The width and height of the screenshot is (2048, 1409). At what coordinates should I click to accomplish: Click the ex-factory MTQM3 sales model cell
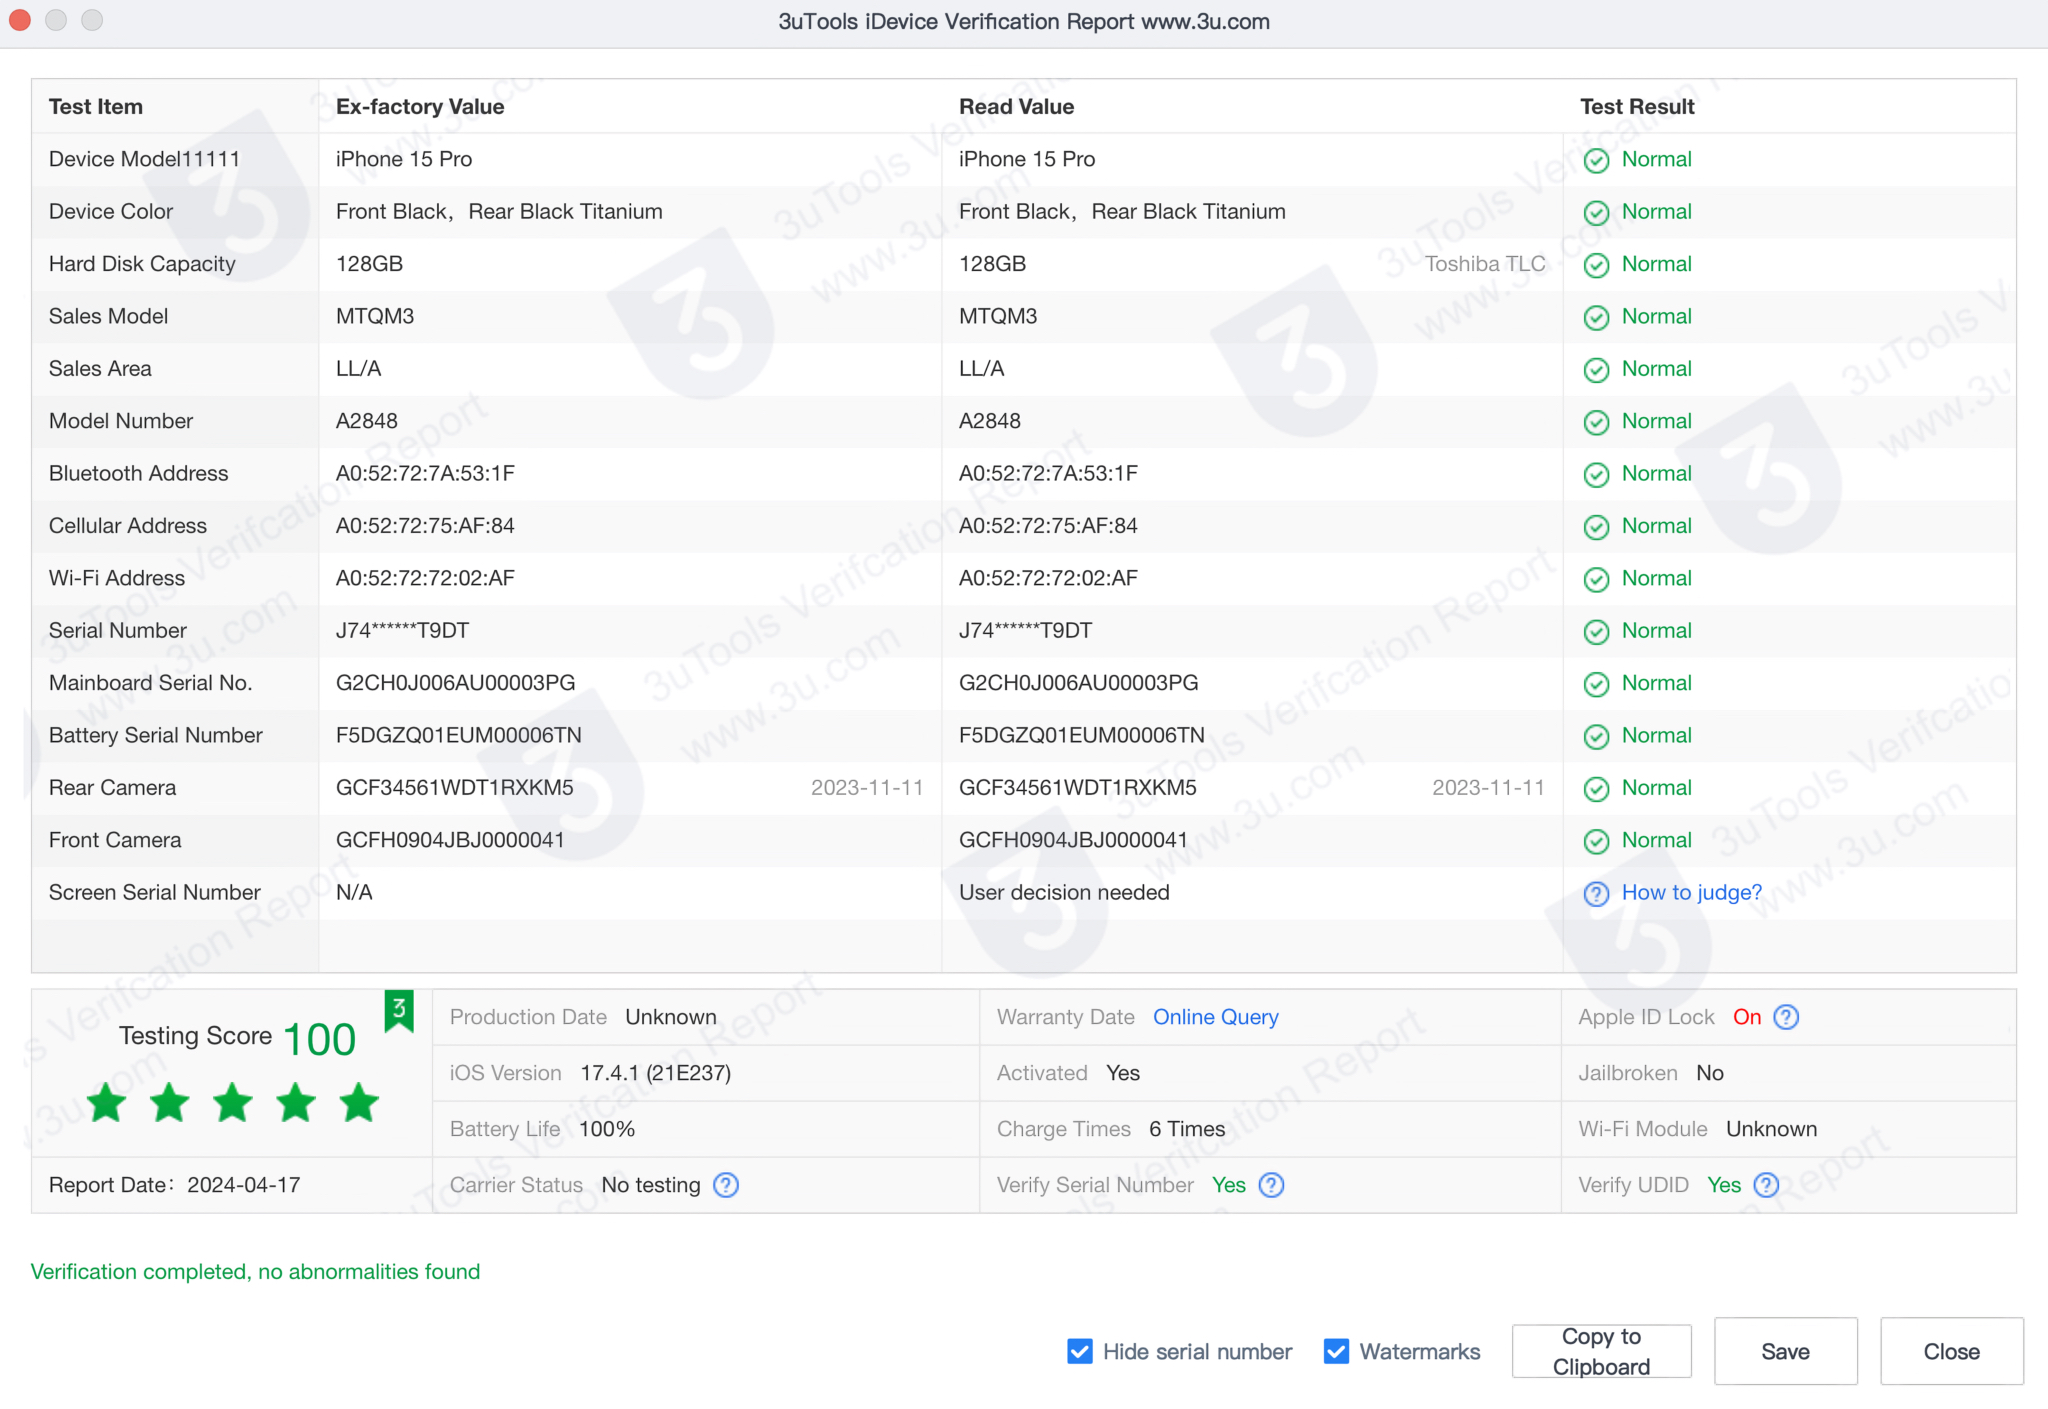click(375, 317)
